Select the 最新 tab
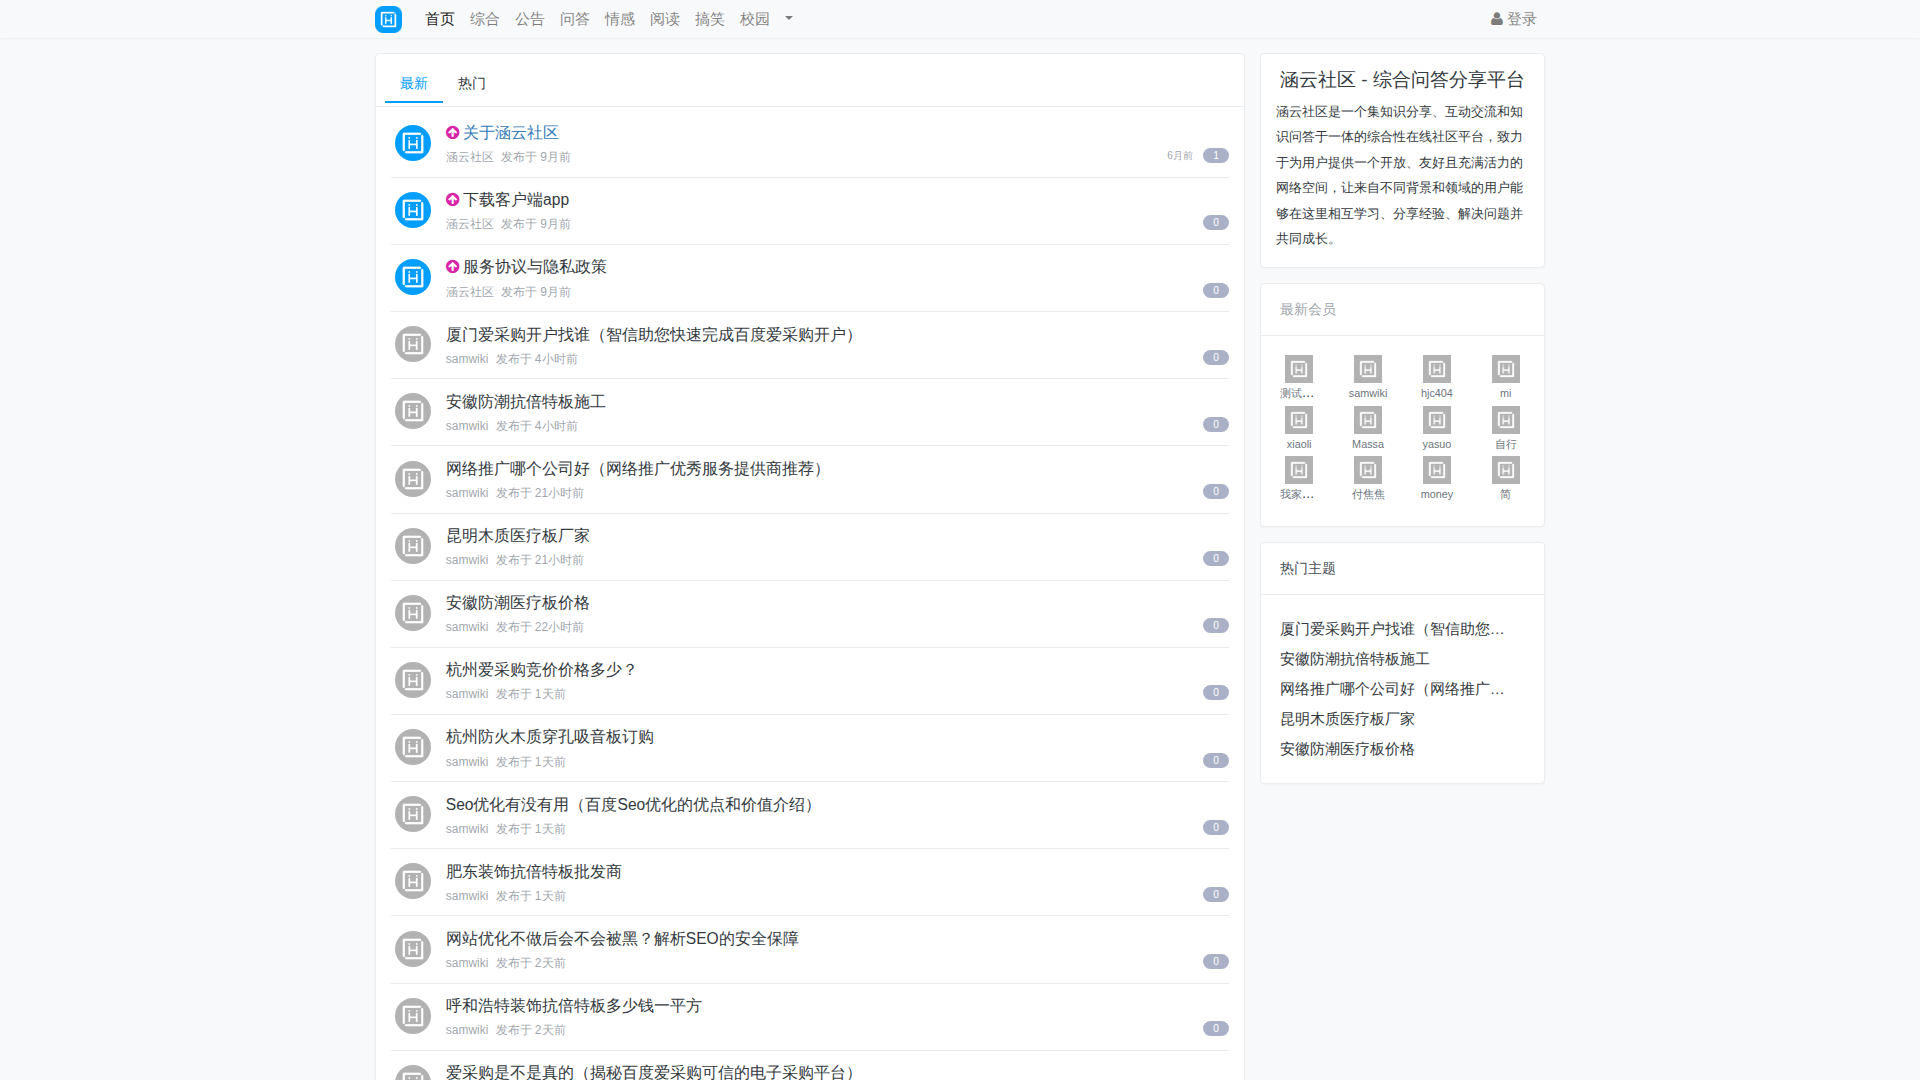Viewport: 1920px width, 1080px height. pyautogui.click(x=413, y=83)
